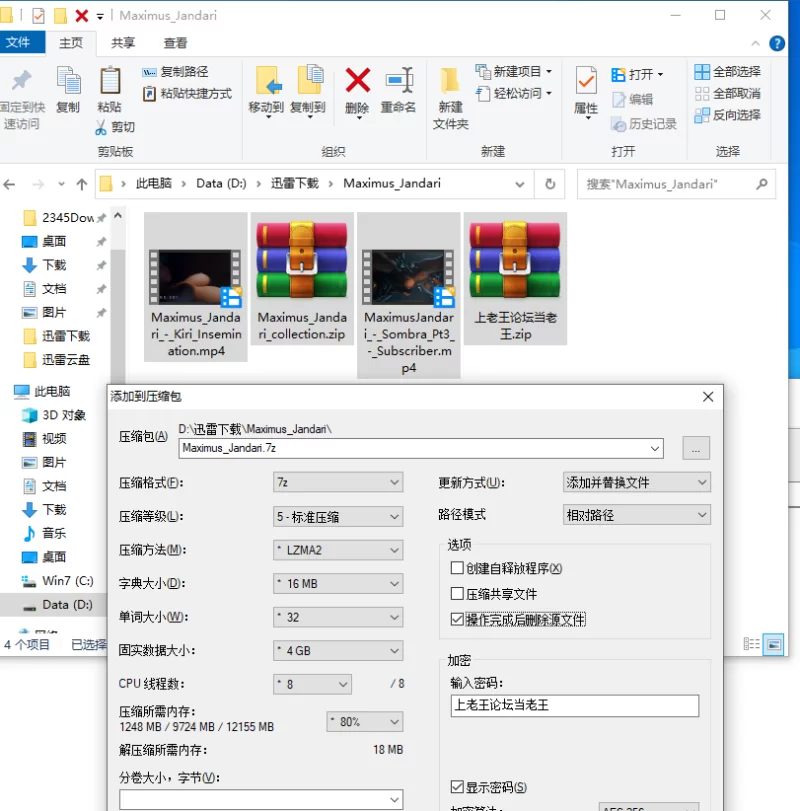Click Copy Path (复制路径)
Viewport: 800px width, 811px height.
tap(175, 72)
